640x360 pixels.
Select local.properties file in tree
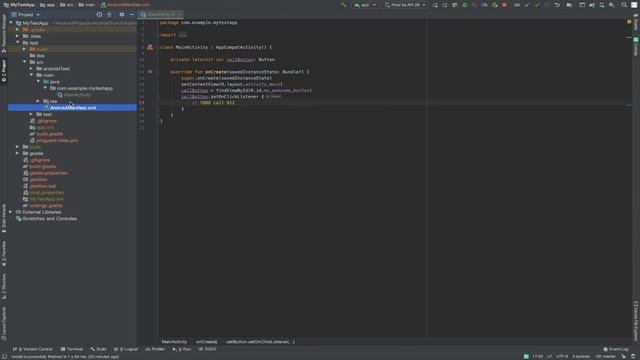point(43,193)
